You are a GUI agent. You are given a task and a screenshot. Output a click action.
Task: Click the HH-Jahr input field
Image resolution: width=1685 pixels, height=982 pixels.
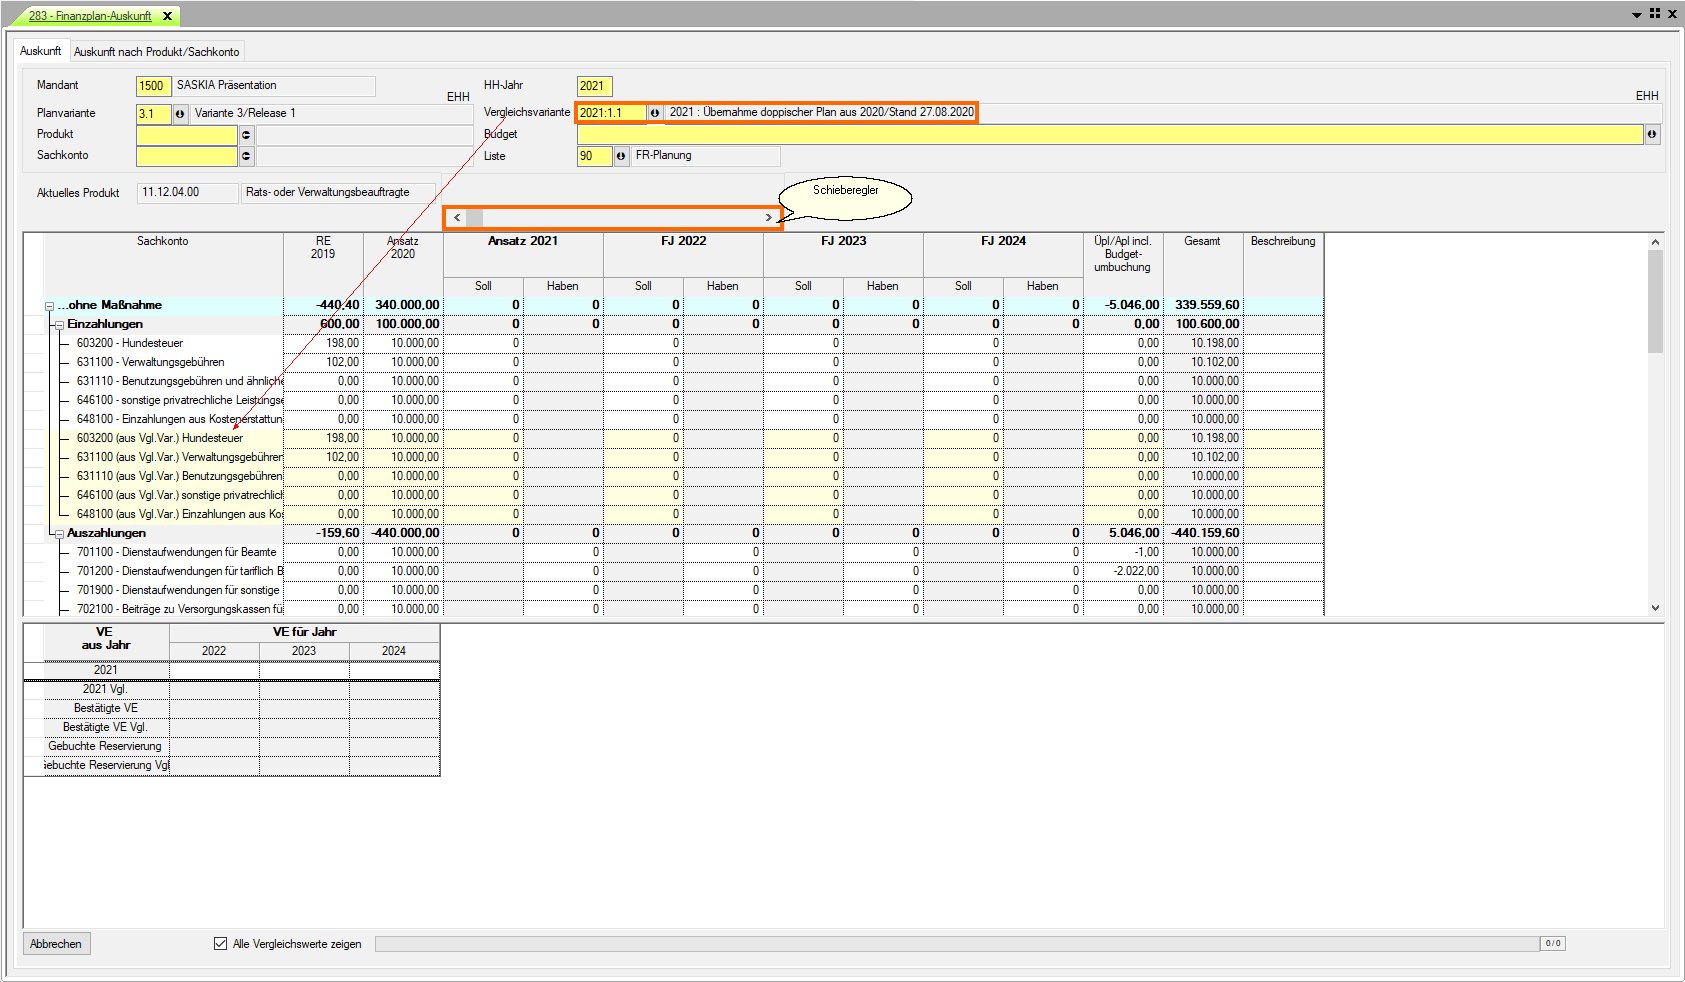pos(593,86)
